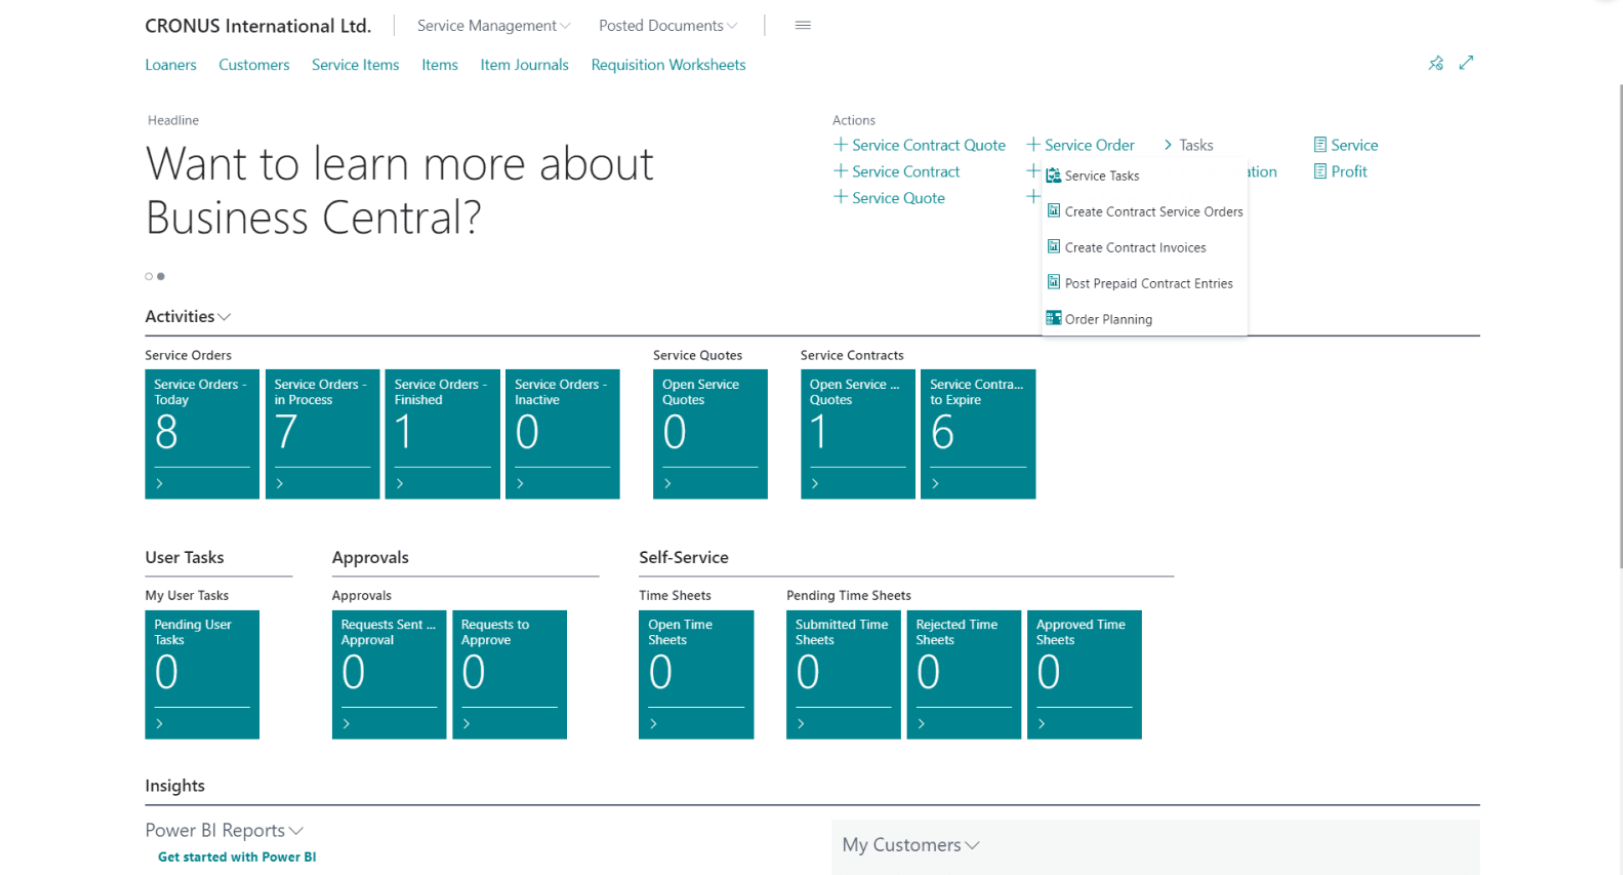Select the first headline indicator dot
The image size is (1623, 875).
coord(149,276)
